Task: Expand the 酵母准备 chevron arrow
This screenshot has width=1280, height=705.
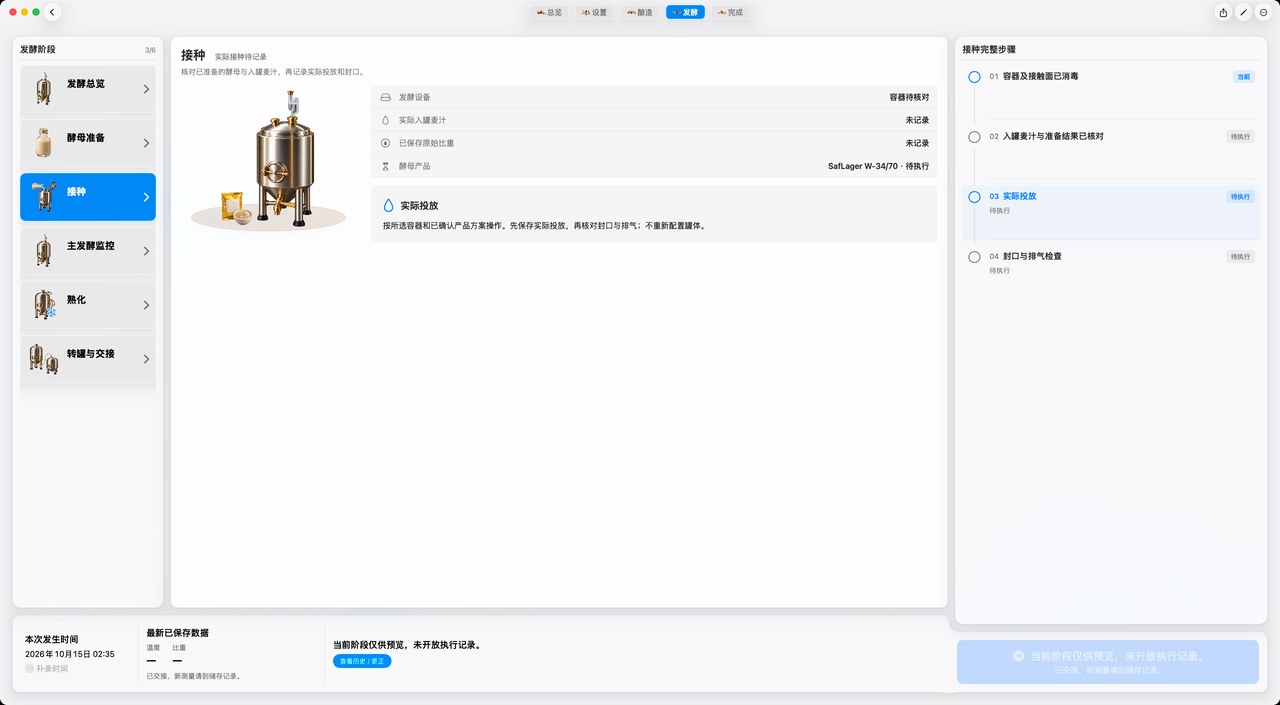Action: coord(146,143)
